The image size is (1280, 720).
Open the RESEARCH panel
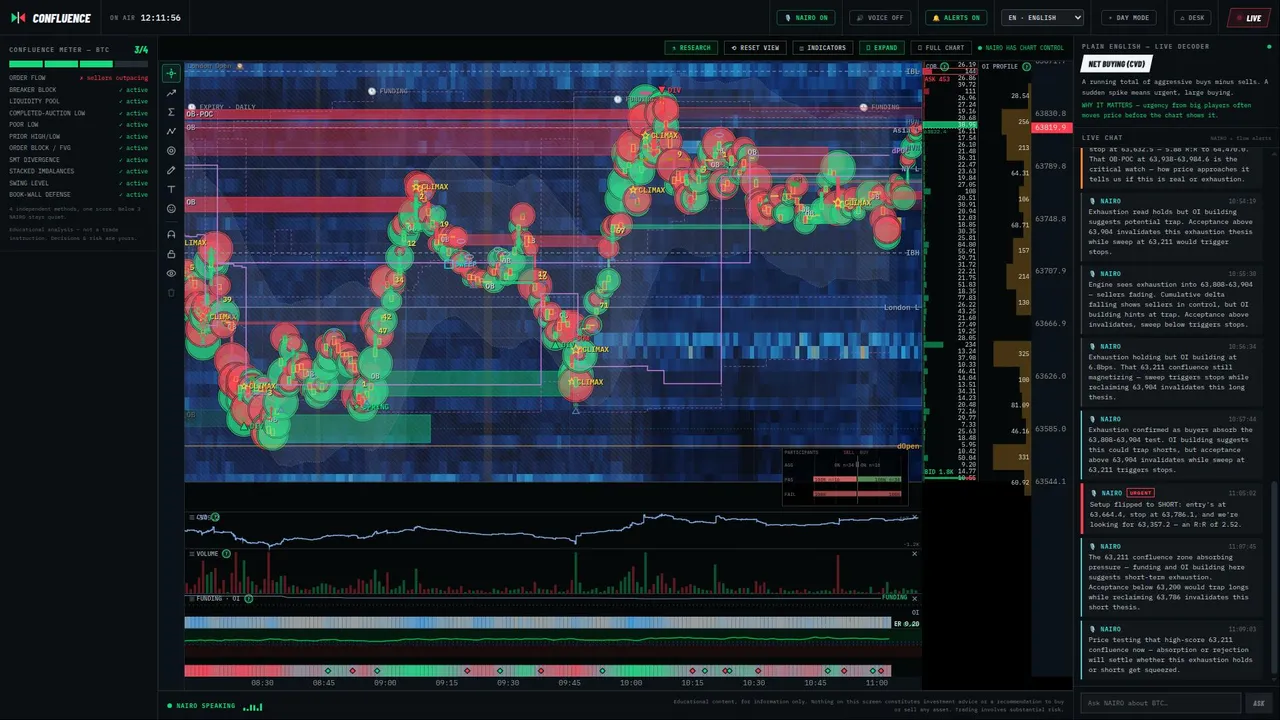(691, 48)
